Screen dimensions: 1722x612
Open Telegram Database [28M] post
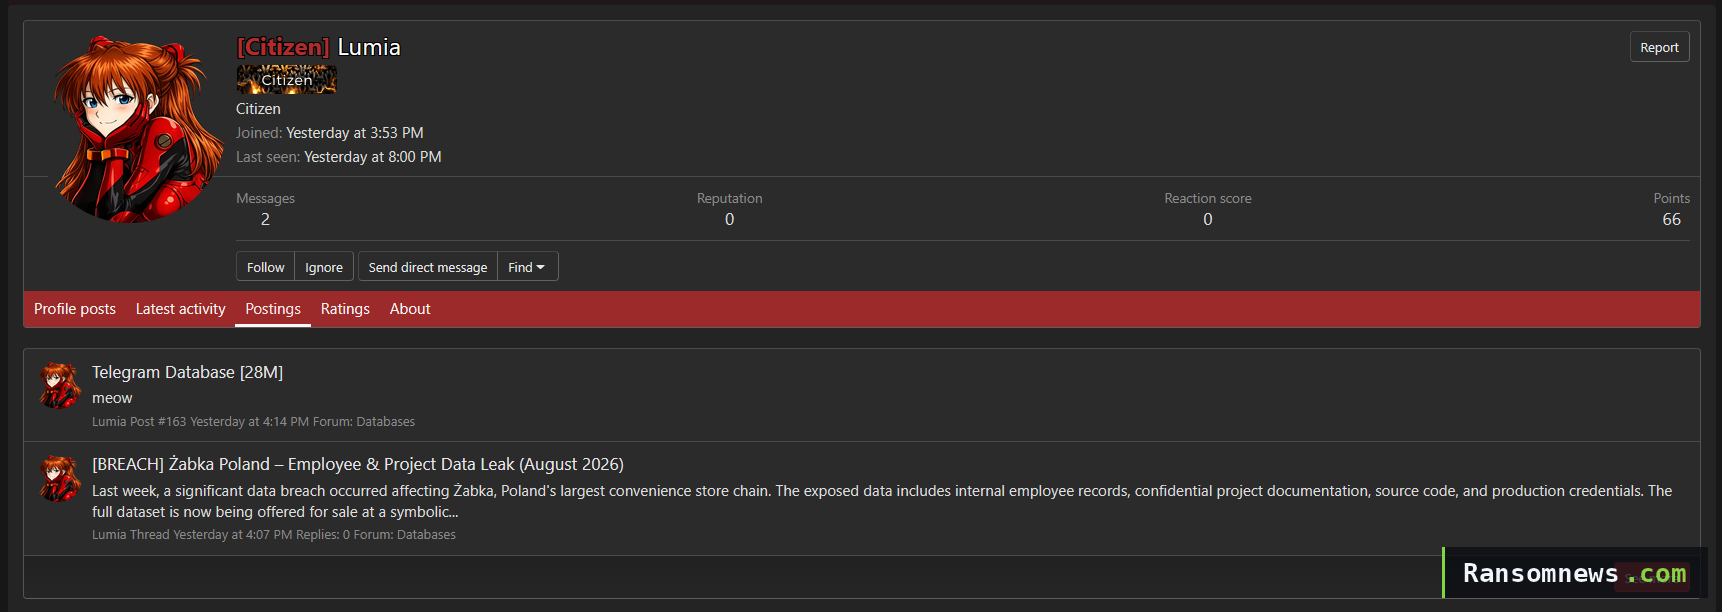pos(187,372)
